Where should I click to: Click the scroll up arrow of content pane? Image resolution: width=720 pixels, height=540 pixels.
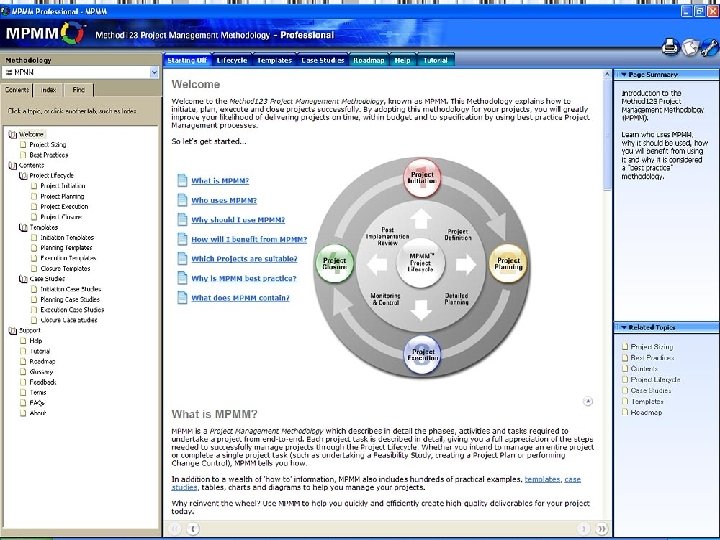607,74
